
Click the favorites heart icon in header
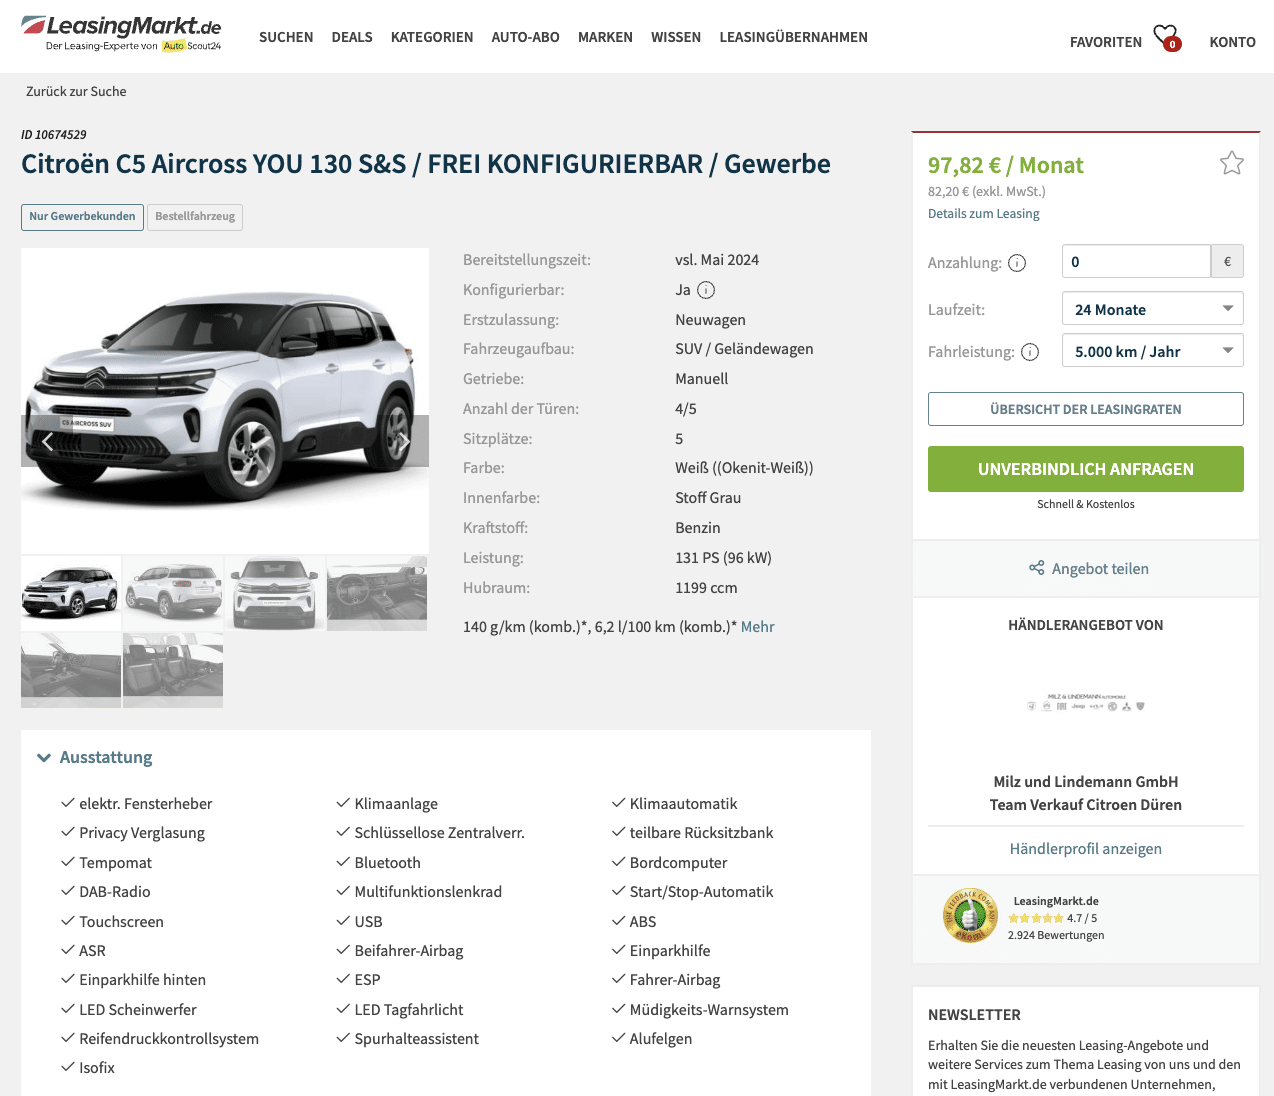1165,37
